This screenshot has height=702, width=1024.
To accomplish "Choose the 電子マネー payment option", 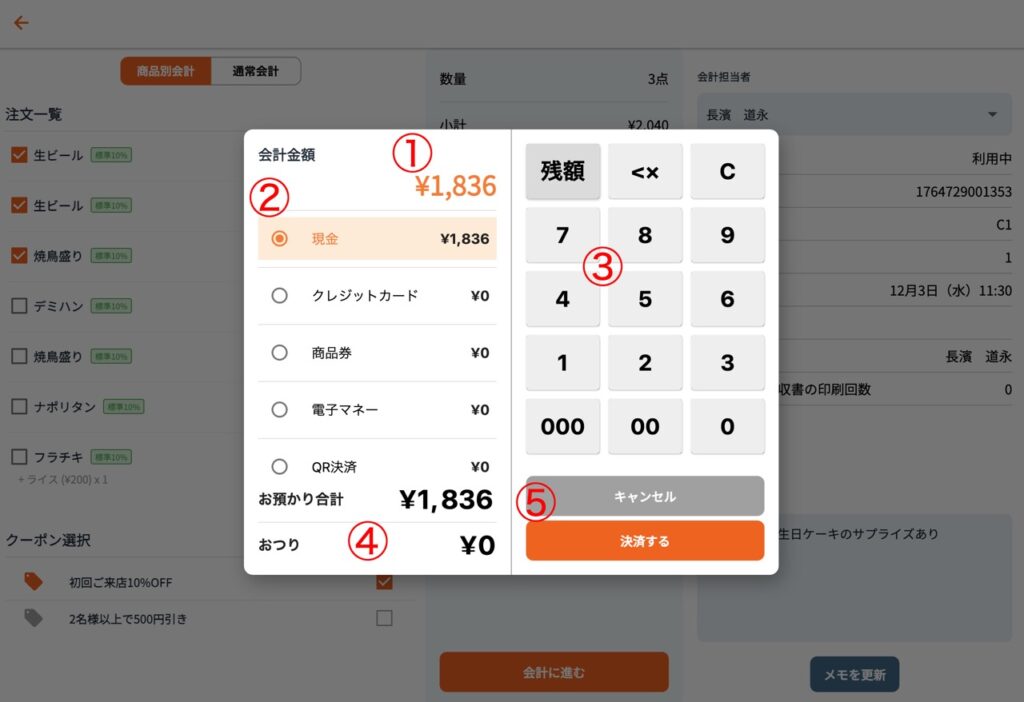I will pyautogui.click(x=280, y=410).
